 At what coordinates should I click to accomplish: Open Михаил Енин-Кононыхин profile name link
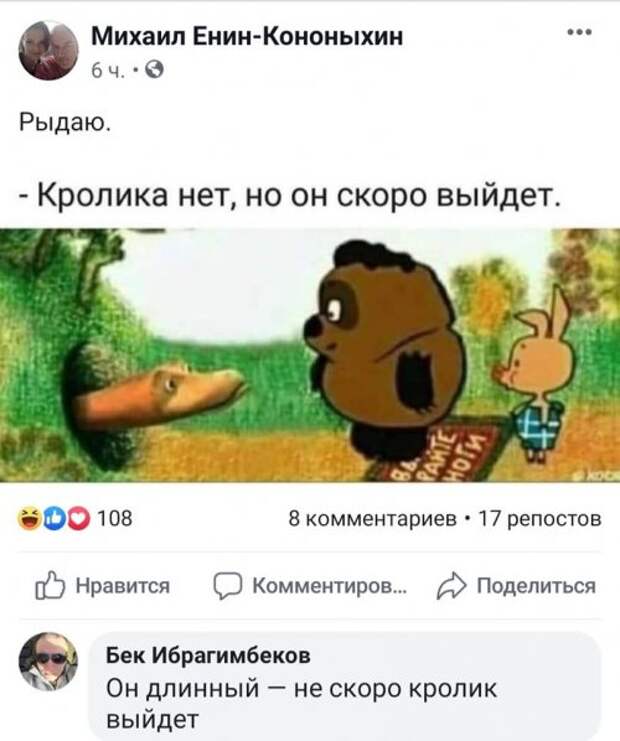pyautogui.click(x=247, y=36)
